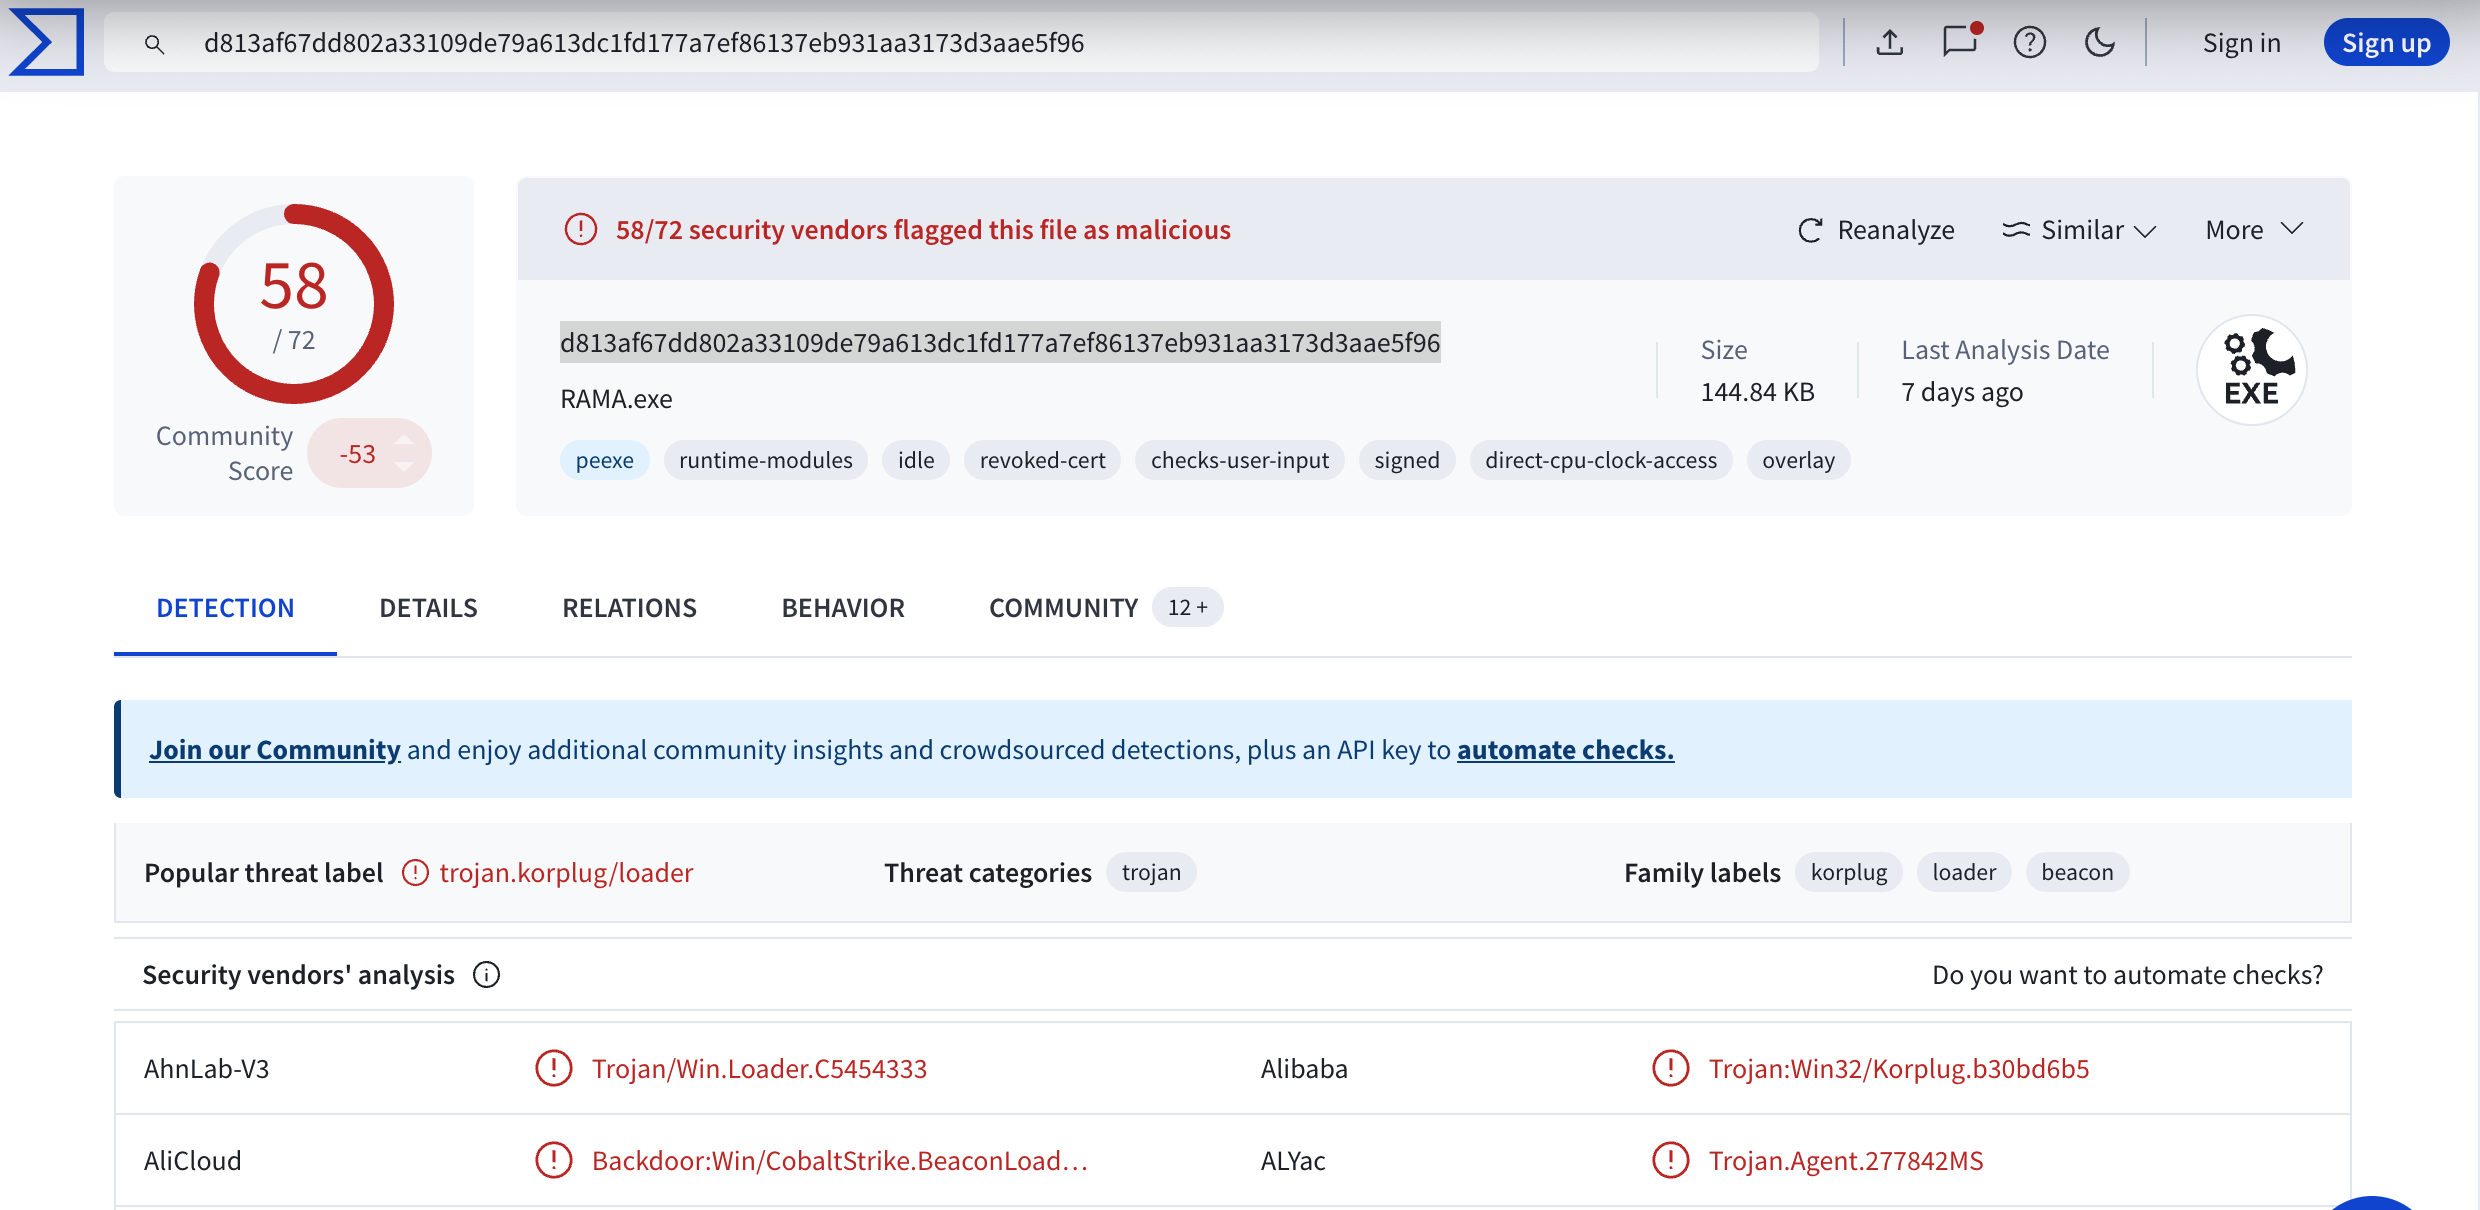Click Trojan:Win32/Korplug.b30bd6b5 detection
2480x1210 pixels.
(x=1899, y=1068)
